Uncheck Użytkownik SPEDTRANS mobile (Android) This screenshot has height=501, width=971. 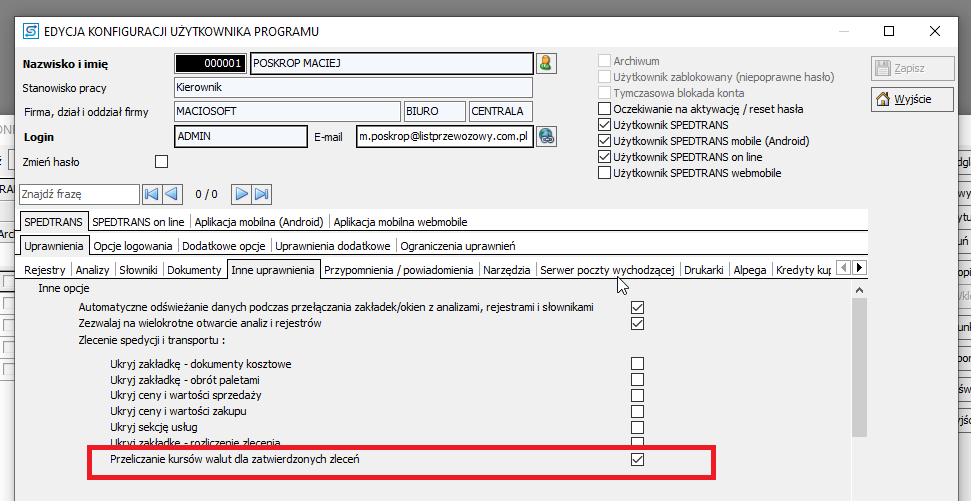604,141
